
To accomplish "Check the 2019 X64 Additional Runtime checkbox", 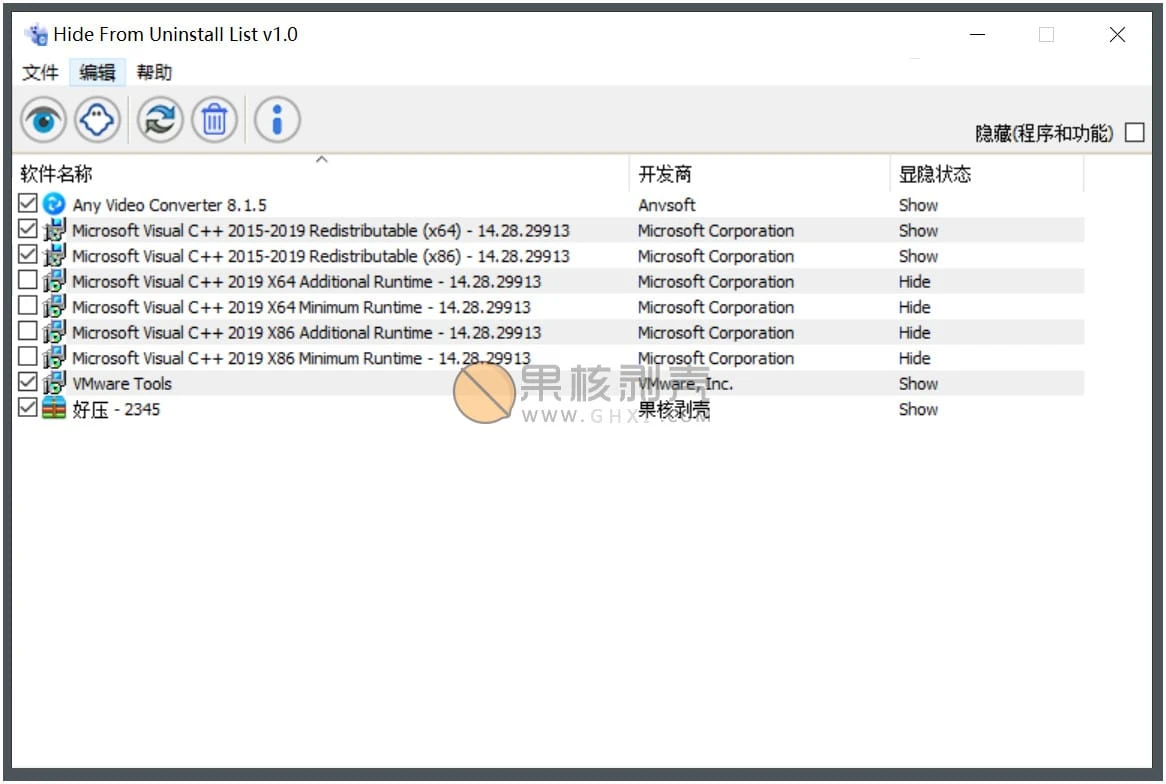I will [28, 280].
